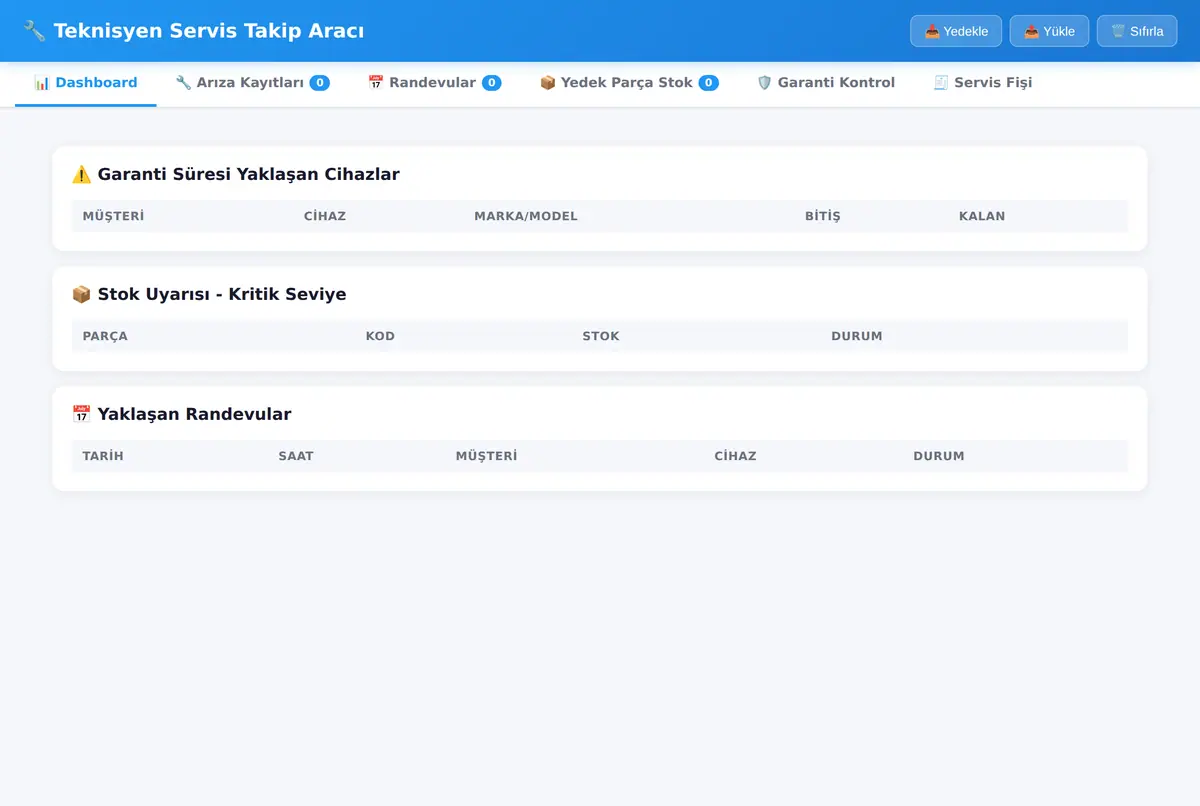Screen dimensions: 1200x806
Task: Click the Yedekle backup button
Action: [956, 31]
